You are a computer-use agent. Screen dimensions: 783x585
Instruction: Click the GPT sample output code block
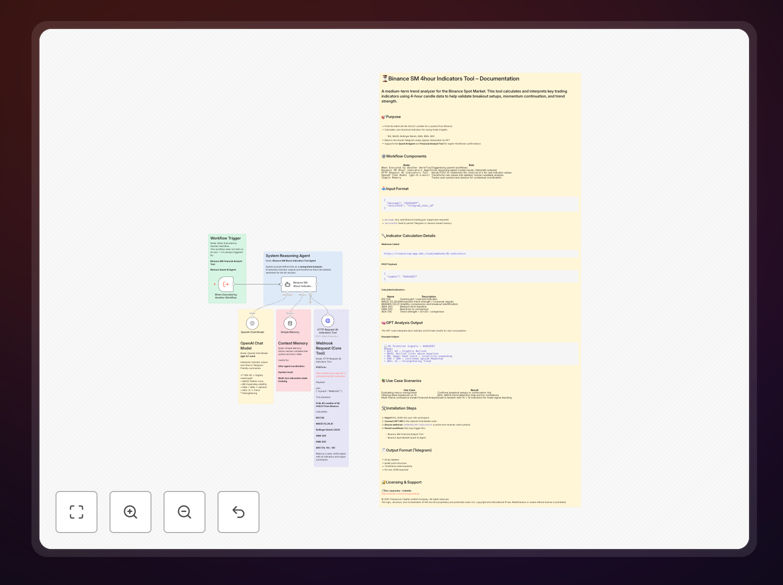pyautogui.click(x=479, y=354)
